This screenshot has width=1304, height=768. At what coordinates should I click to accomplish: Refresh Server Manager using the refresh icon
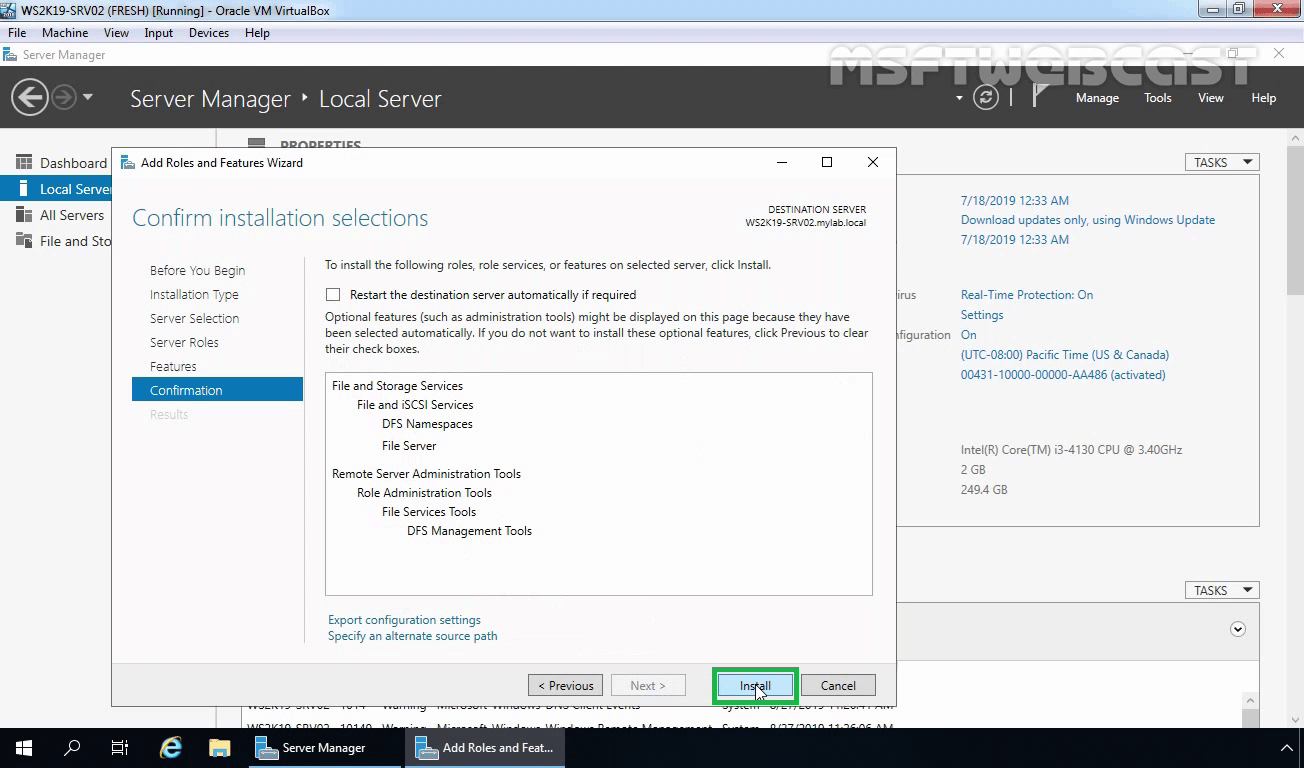point(986,97)
